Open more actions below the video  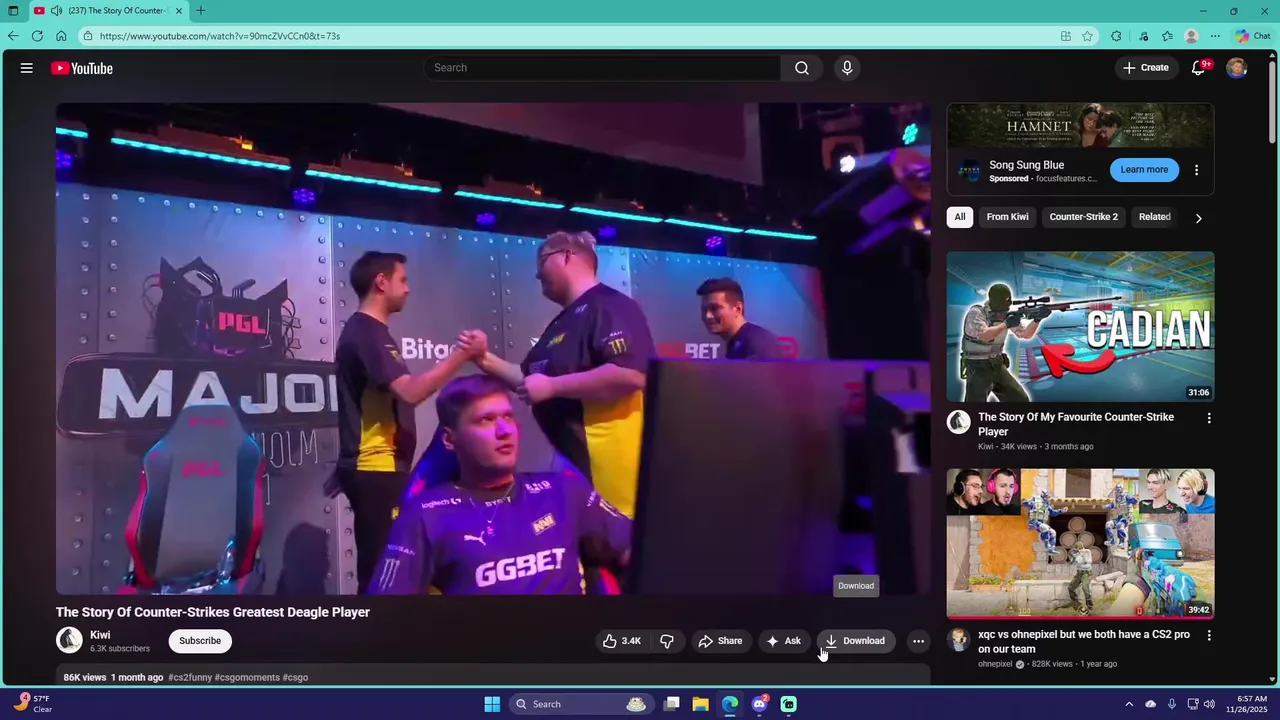pos(918,641)
